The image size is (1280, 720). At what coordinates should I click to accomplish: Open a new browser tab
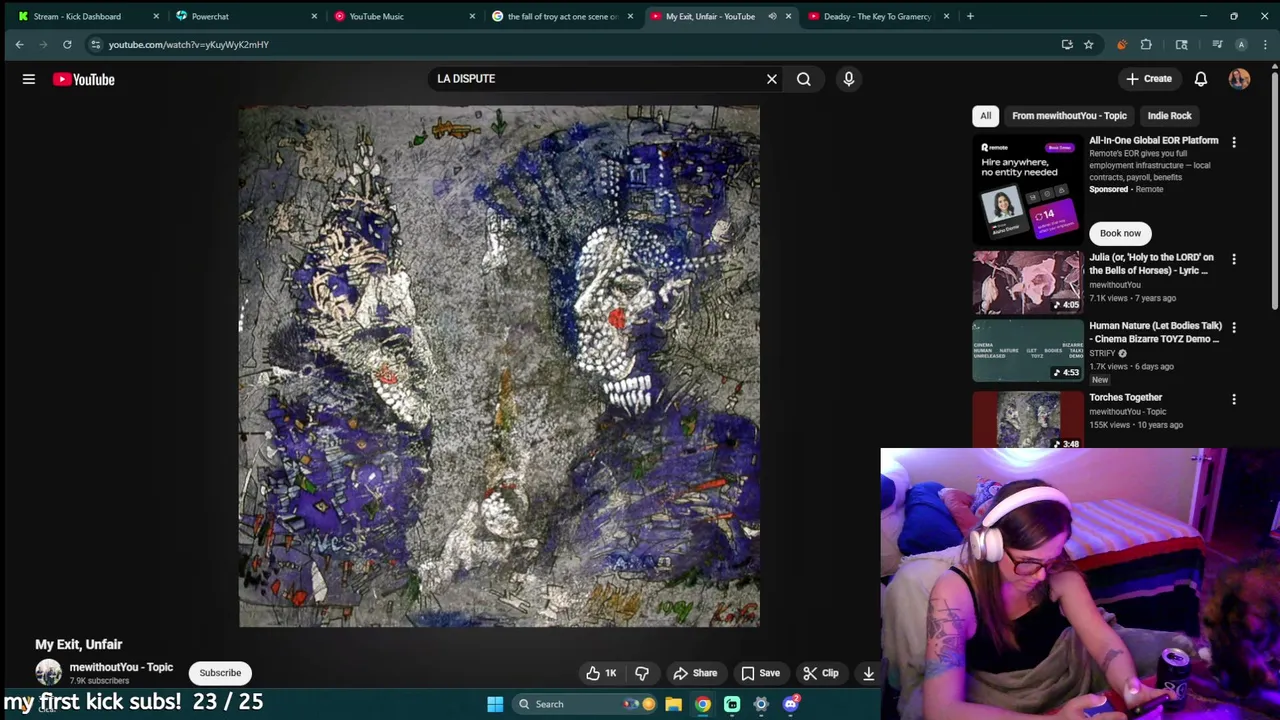click(x=970, y=16)
